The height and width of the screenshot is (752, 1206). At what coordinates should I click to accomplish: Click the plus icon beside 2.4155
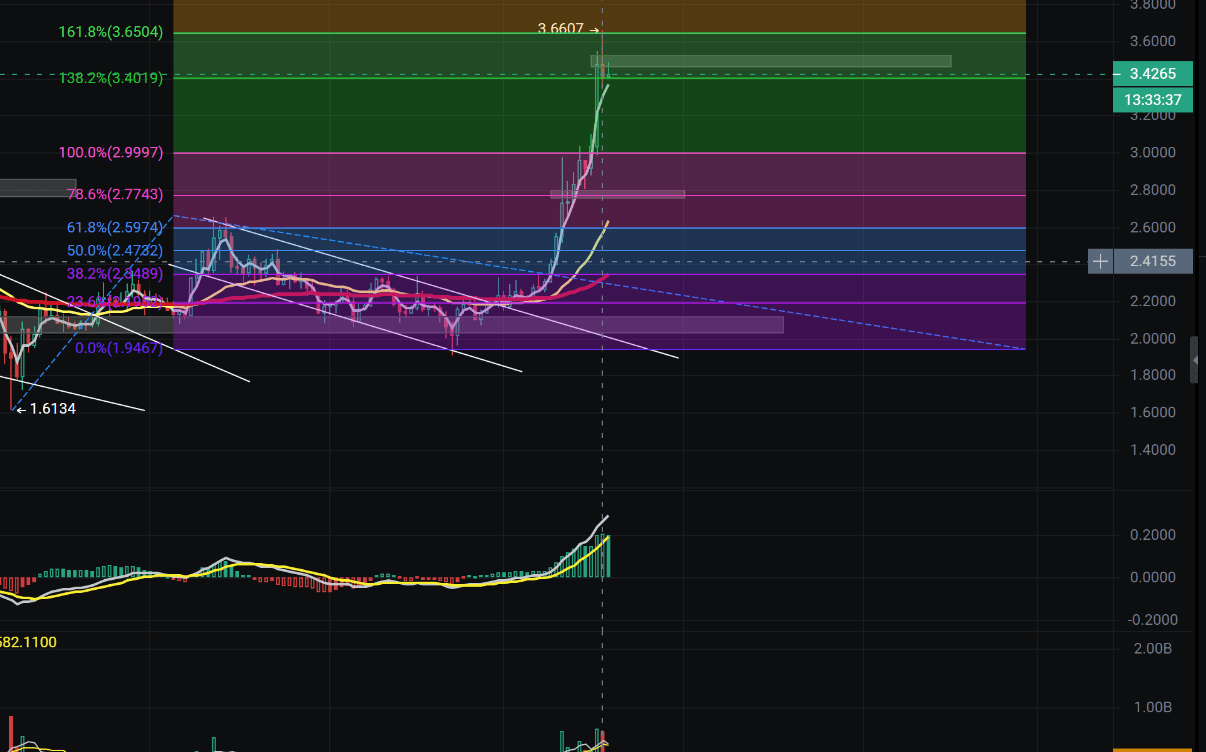pyautogui.click(x=1100, y=262)
